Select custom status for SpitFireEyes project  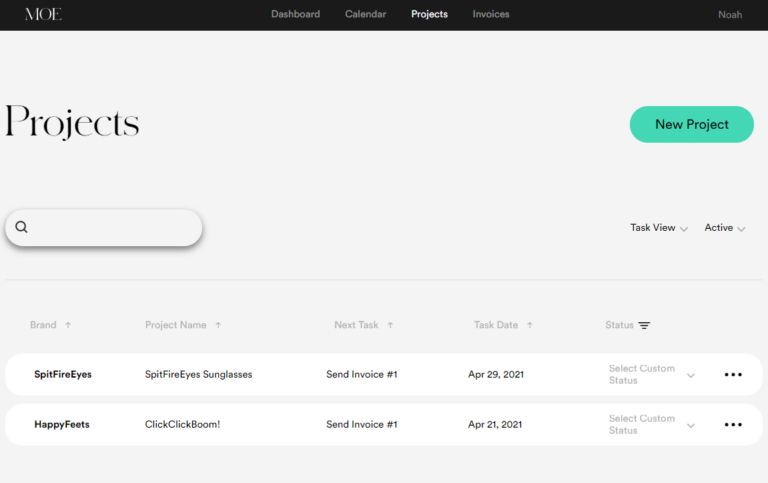(x=651, y=375)
